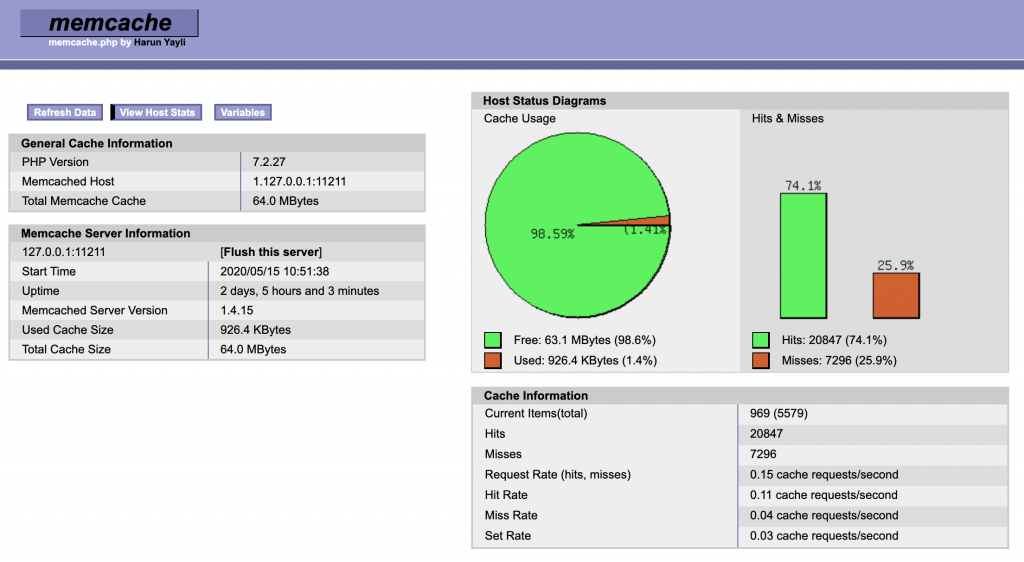Click the server version value 1.4.15
Viewport: 1024px width, 562px height.
coord(236,311)
